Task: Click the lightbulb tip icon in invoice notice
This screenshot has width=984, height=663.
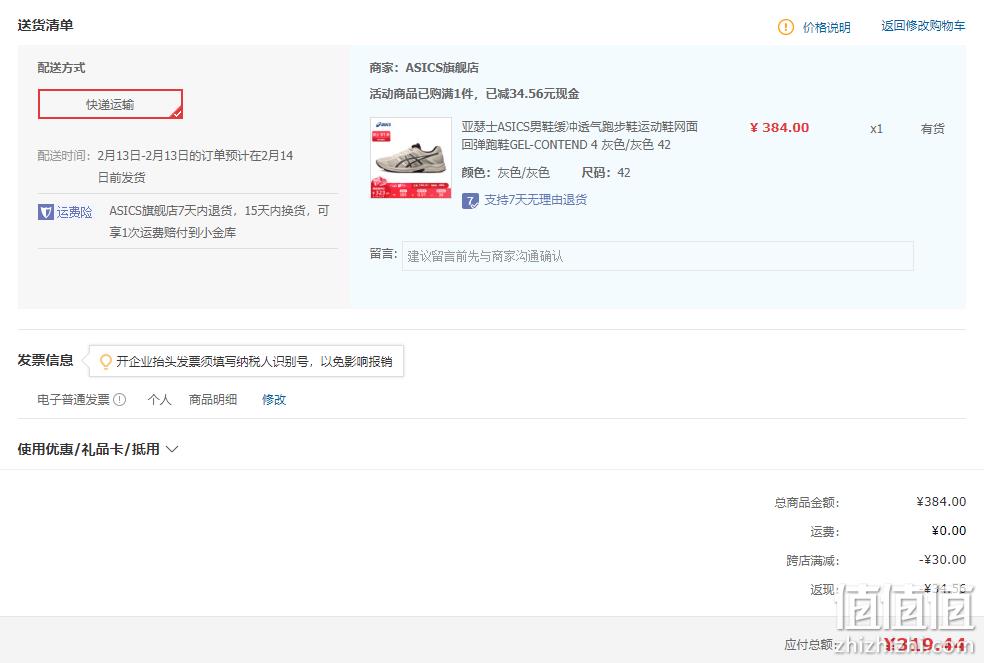Action: coord(106,361)
